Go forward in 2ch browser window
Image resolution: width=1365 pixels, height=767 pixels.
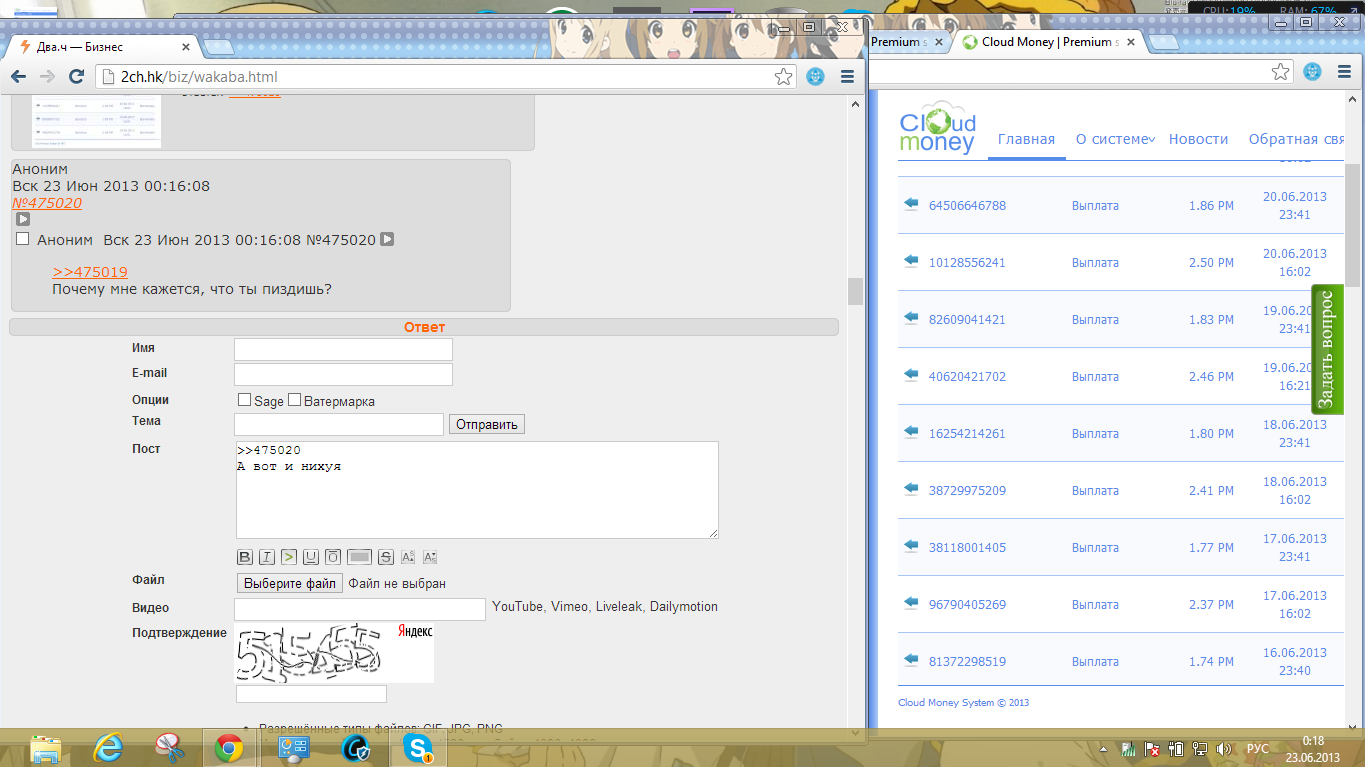47,77
